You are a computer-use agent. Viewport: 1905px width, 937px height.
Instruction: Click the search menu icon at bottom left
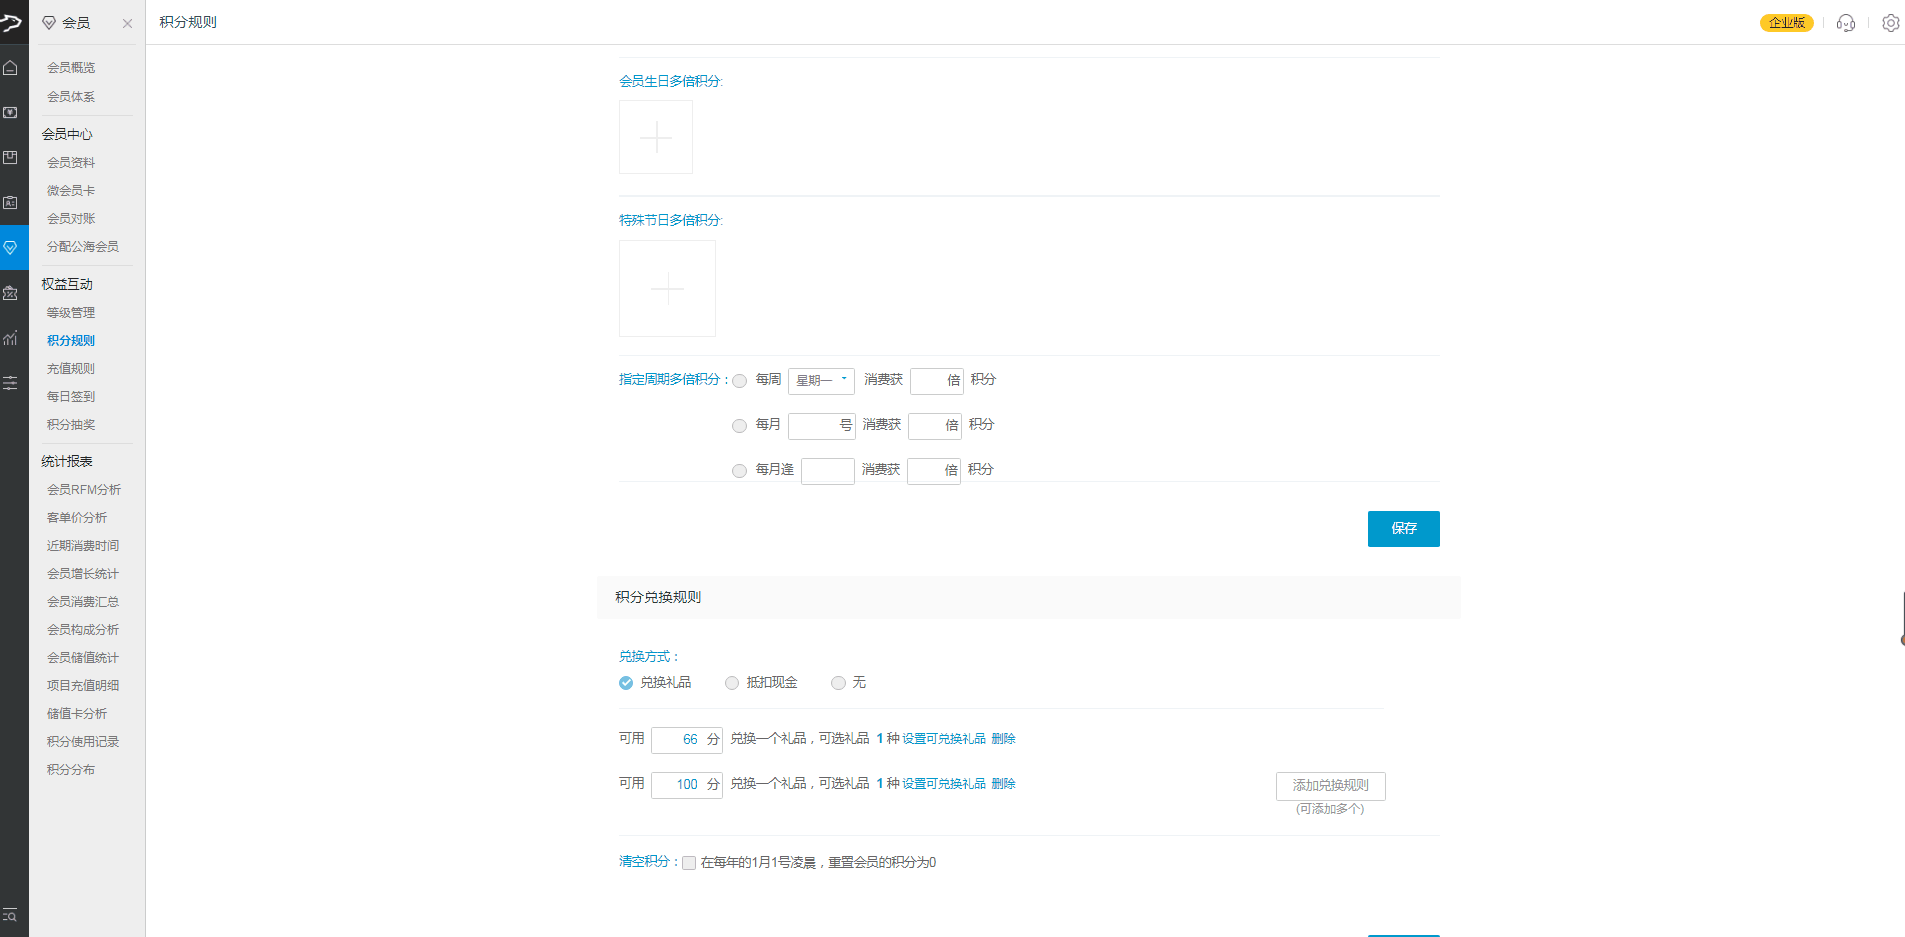[x=11, y=915]
